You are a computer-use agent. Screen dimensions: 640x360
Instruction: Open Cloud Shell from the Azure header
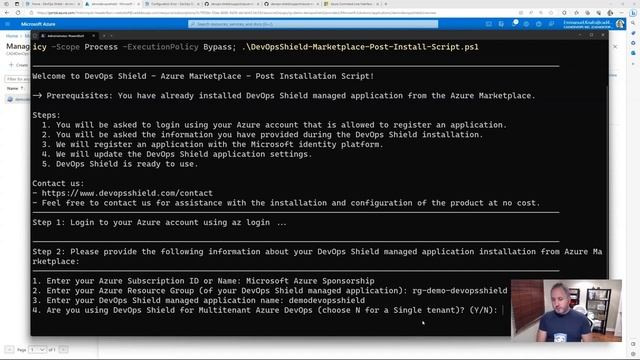[489, 24]
